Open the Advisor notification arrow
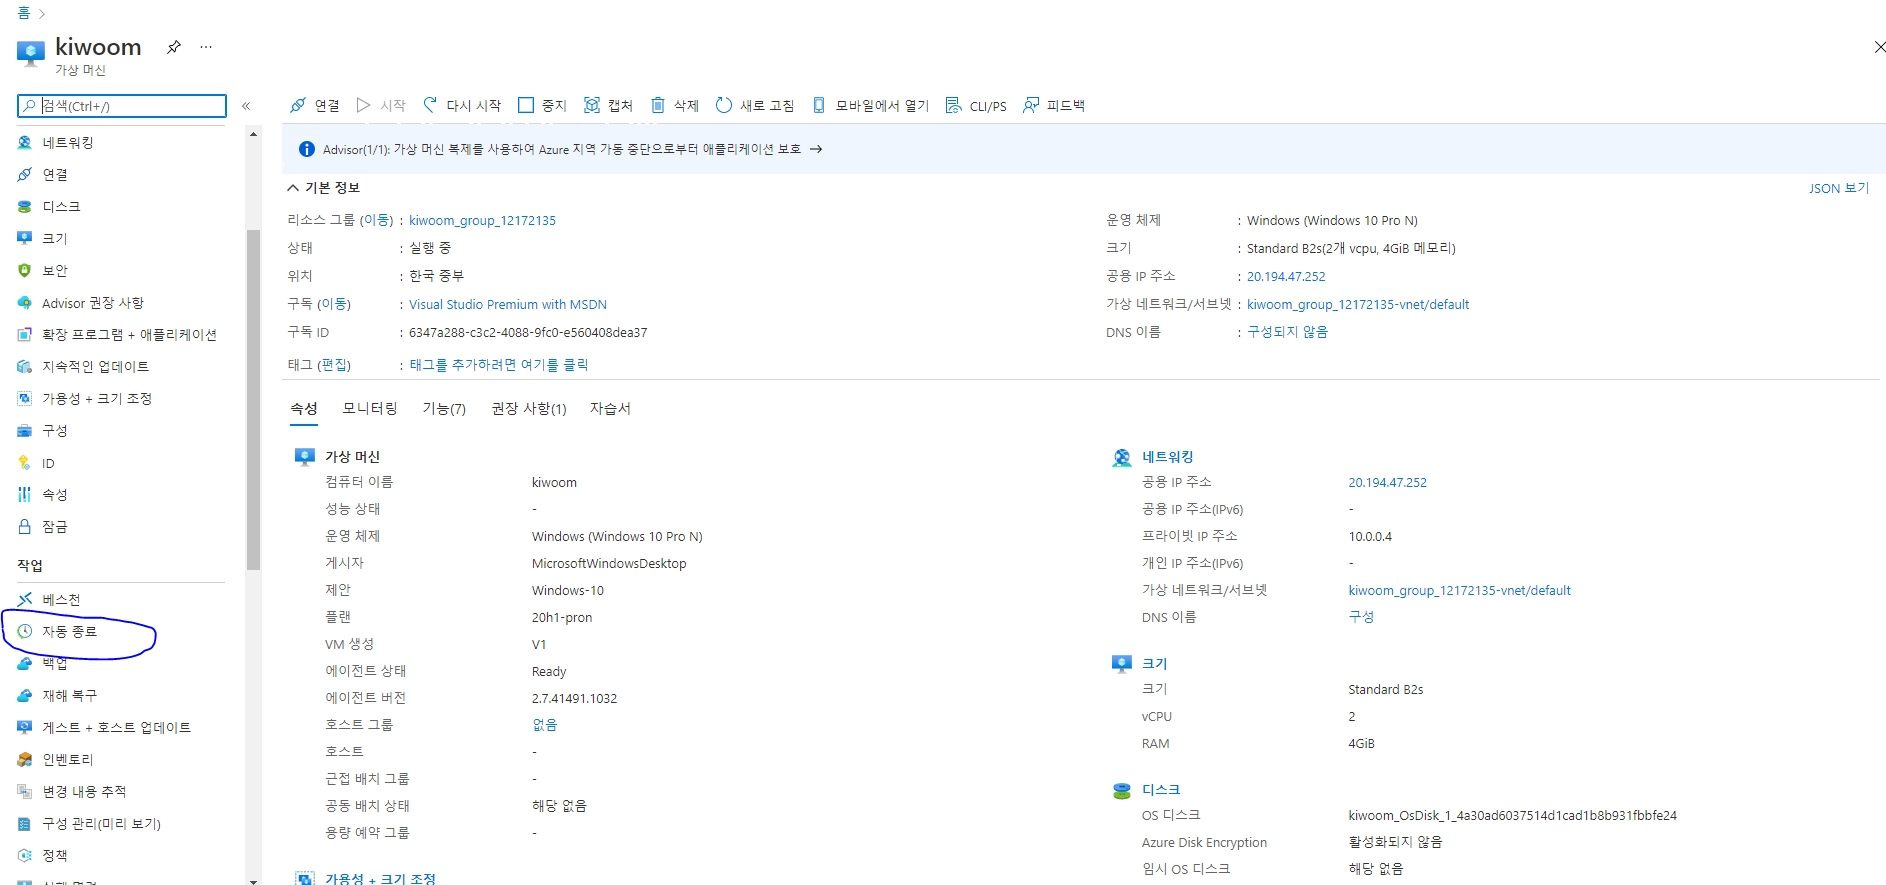This screenshot has height=885, width=1886. (x=816, y=149)
